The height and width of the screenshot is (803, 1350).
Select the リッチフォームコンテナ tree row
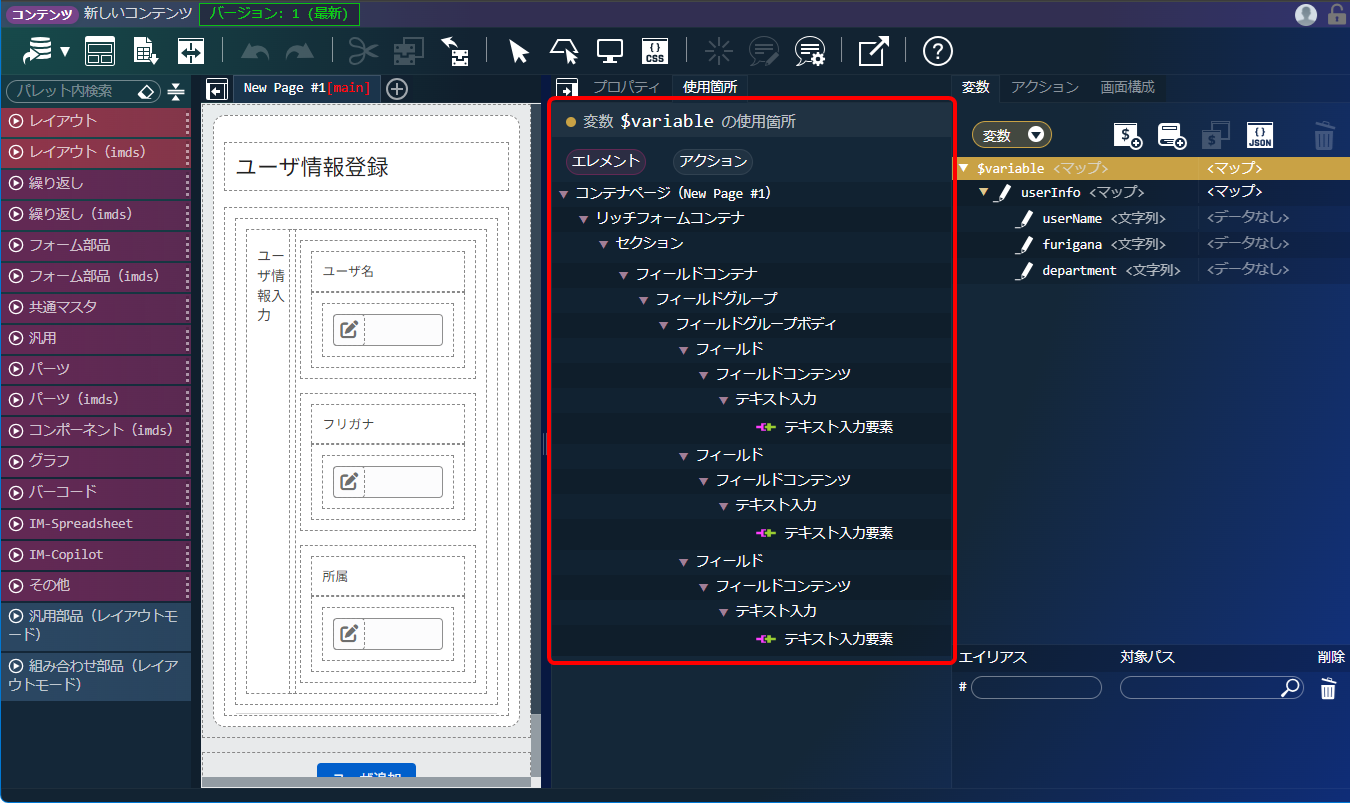point(752,218)
